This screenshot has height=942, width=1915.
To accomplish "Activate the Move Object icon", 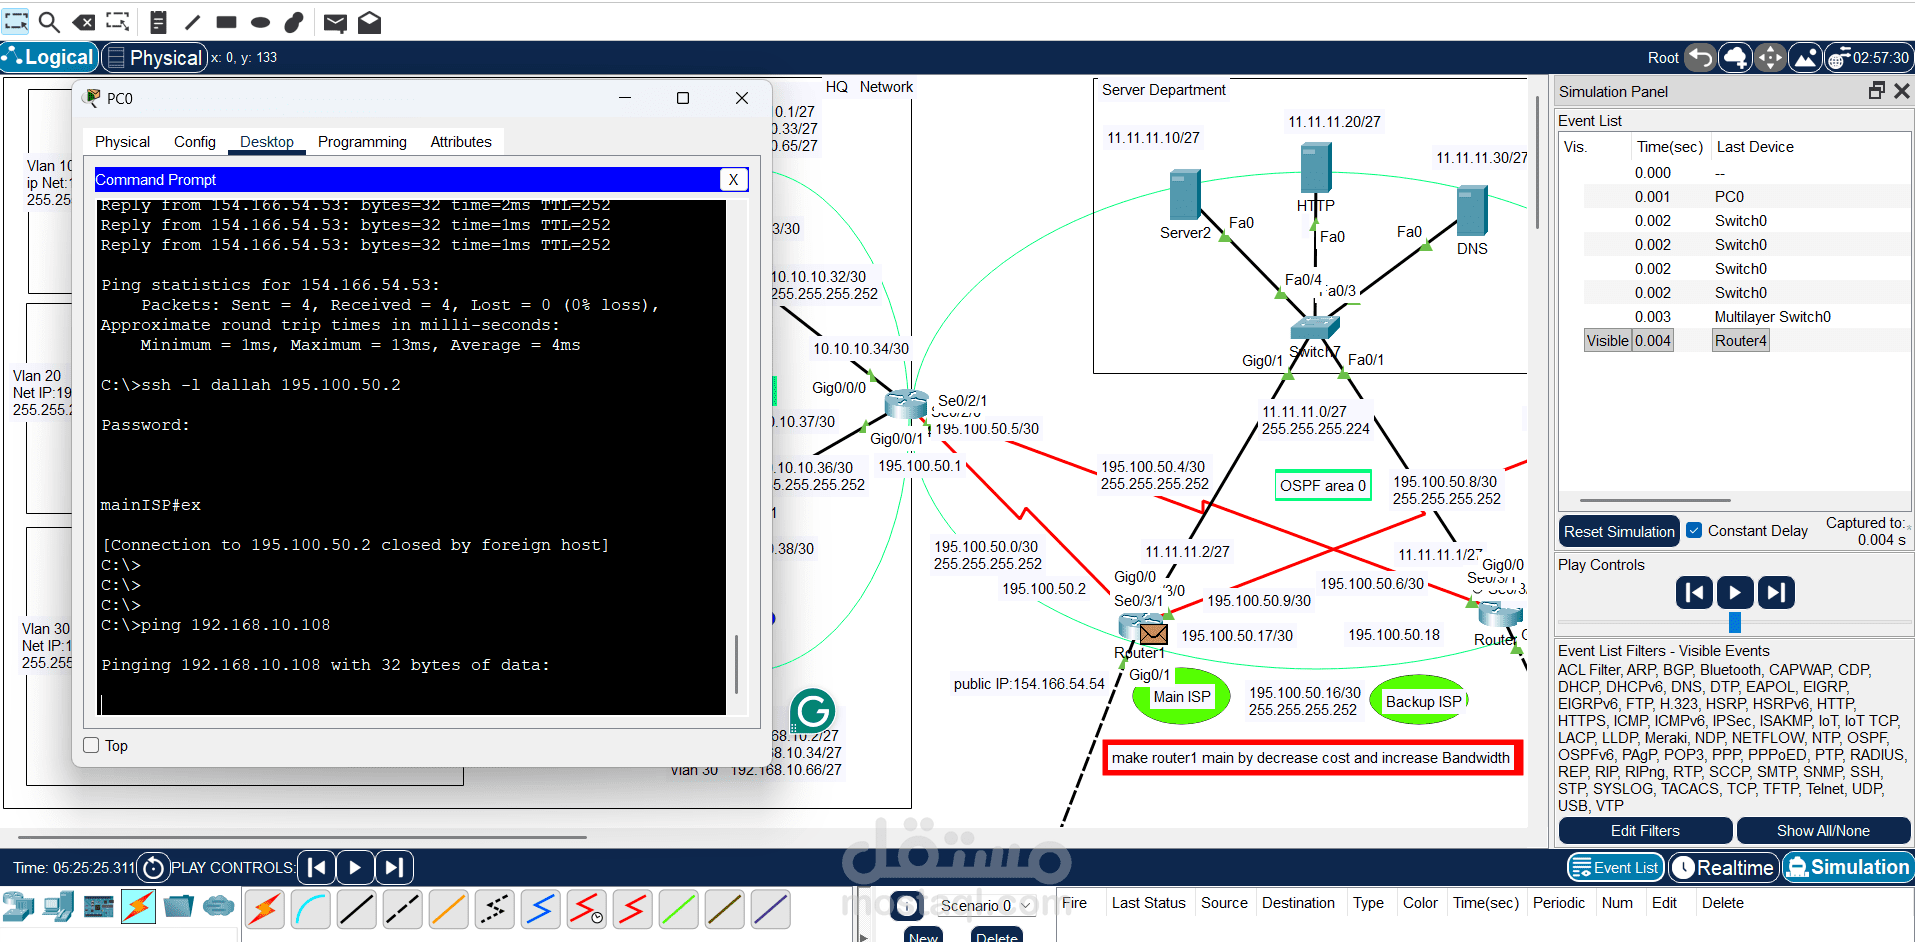I will (x=1770, y=58).
